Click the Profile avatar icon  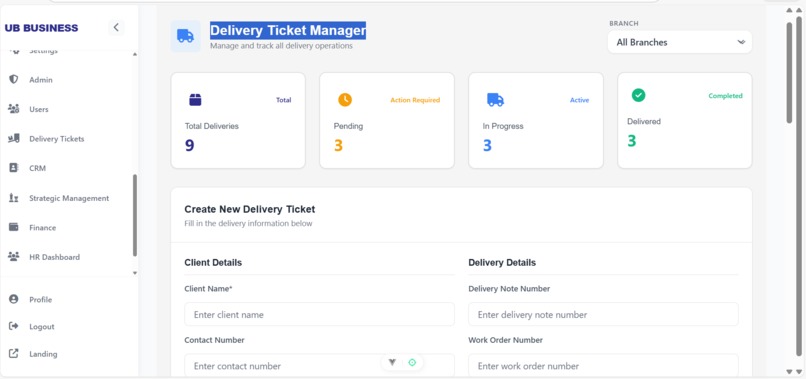14,299
